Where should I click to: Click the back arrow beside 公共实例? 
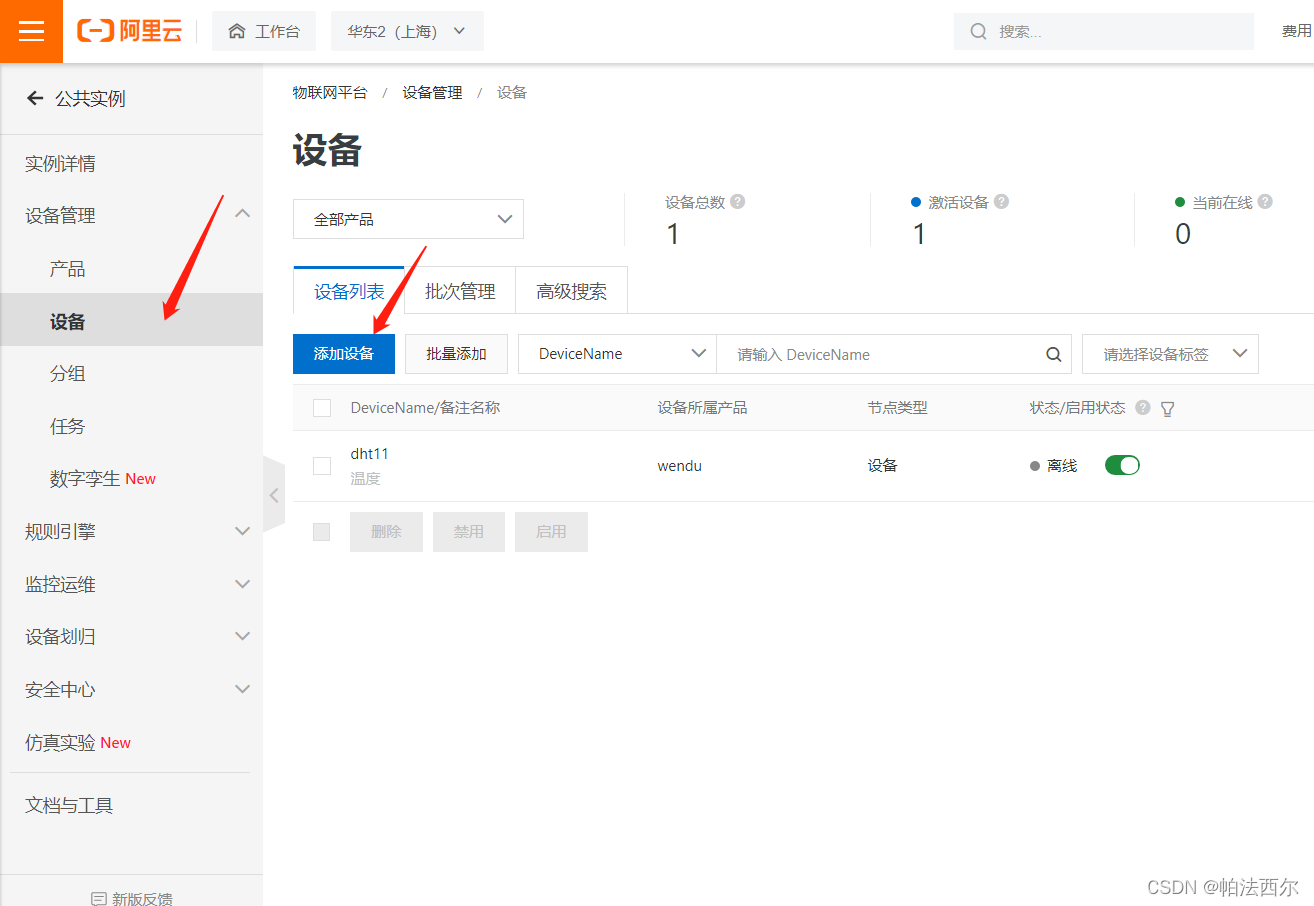pyautogui.click(x=34, y=98)
